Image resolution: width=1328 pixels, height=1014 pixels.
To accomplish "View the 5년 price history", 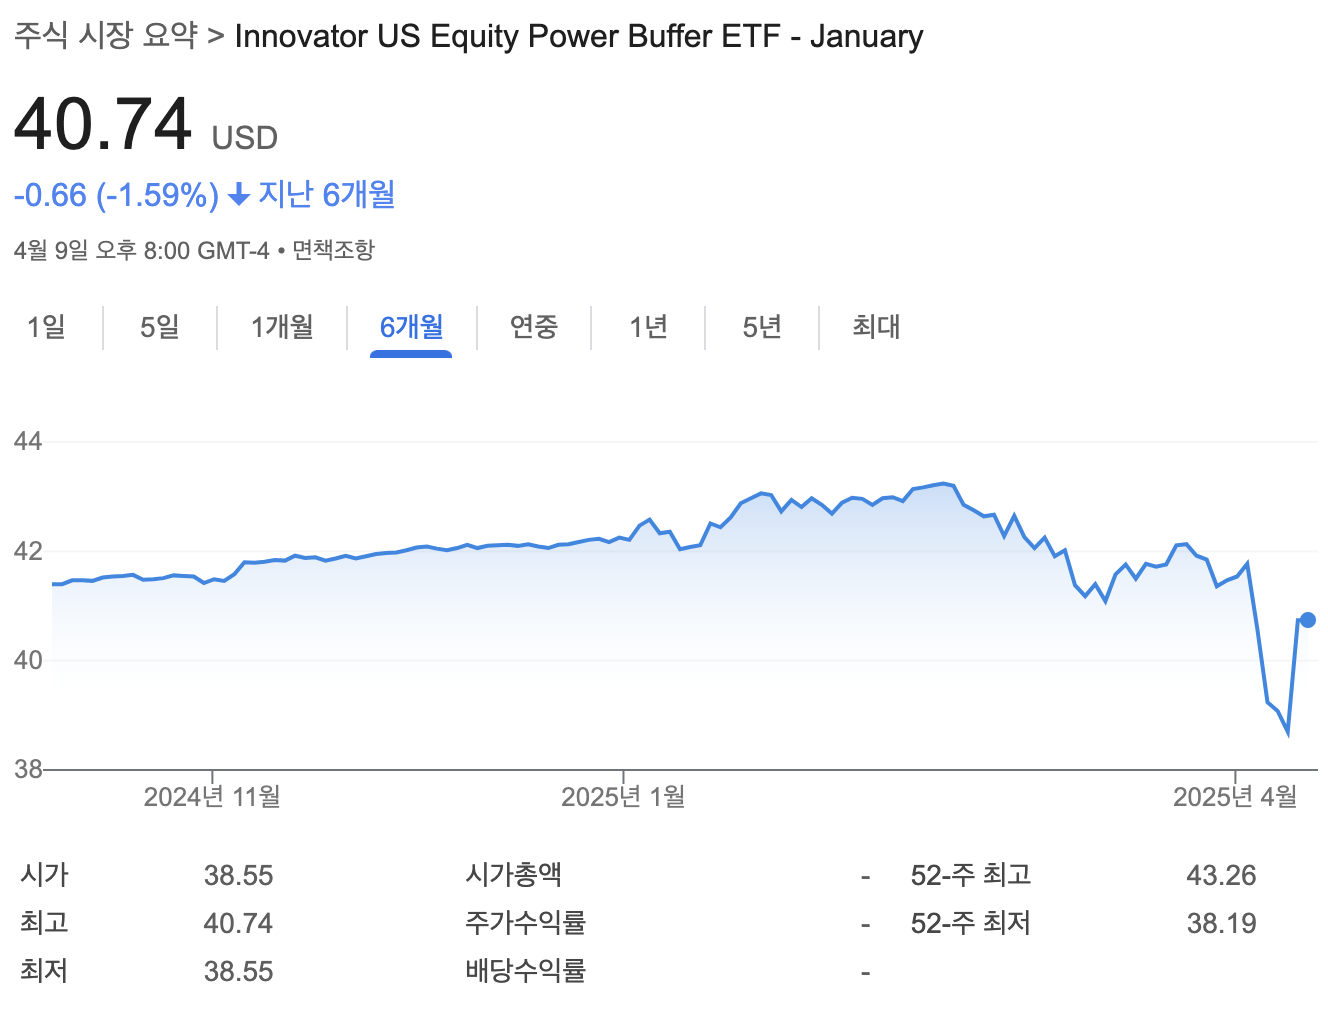I will tap(761, 327).
